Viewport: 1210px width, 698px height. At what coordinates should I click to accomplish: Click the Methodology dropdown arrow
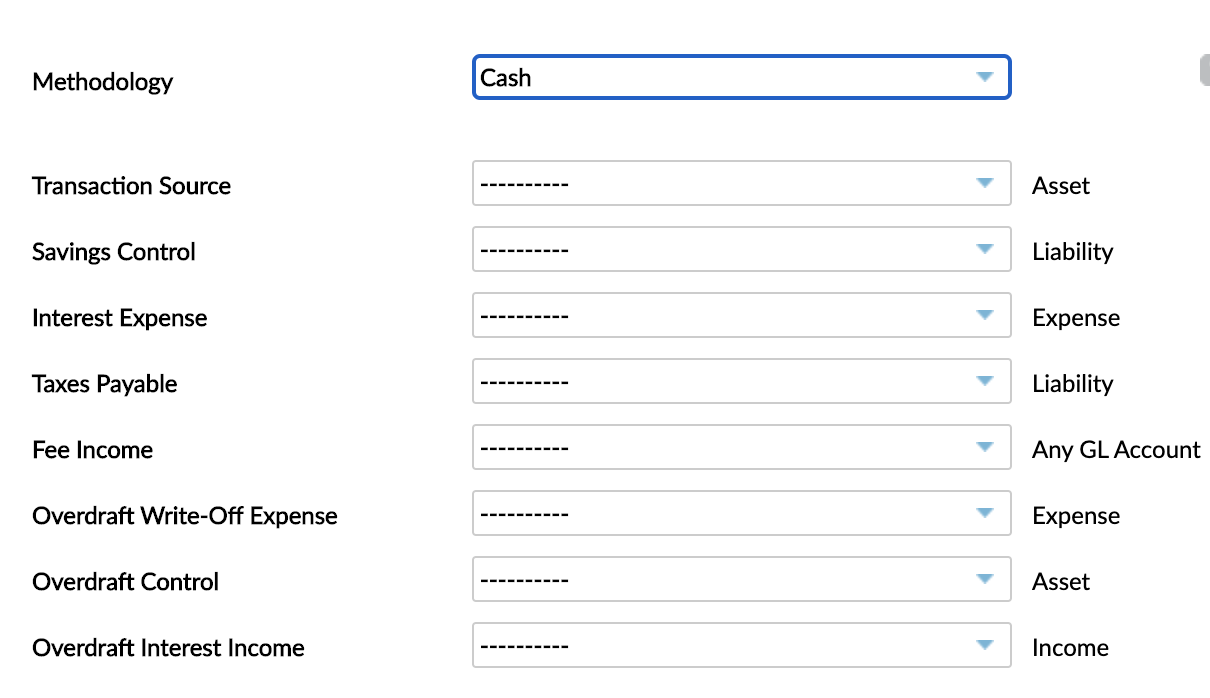click(986, 76)
